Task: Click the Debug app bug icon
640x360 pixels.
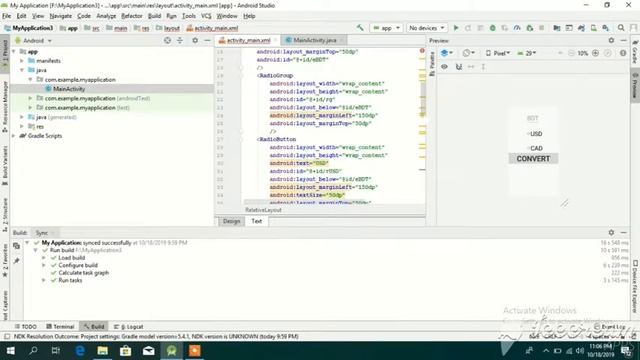Action: 493,28
